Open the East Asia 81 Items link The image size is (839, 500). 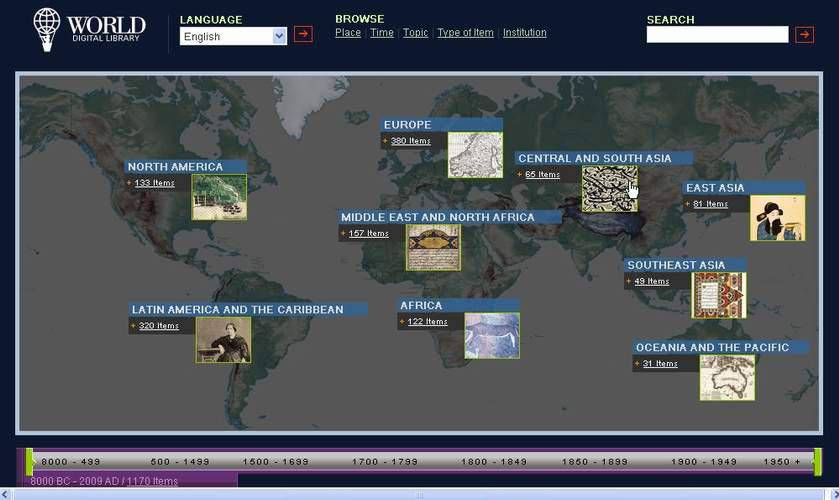click(x=710, y=203)
